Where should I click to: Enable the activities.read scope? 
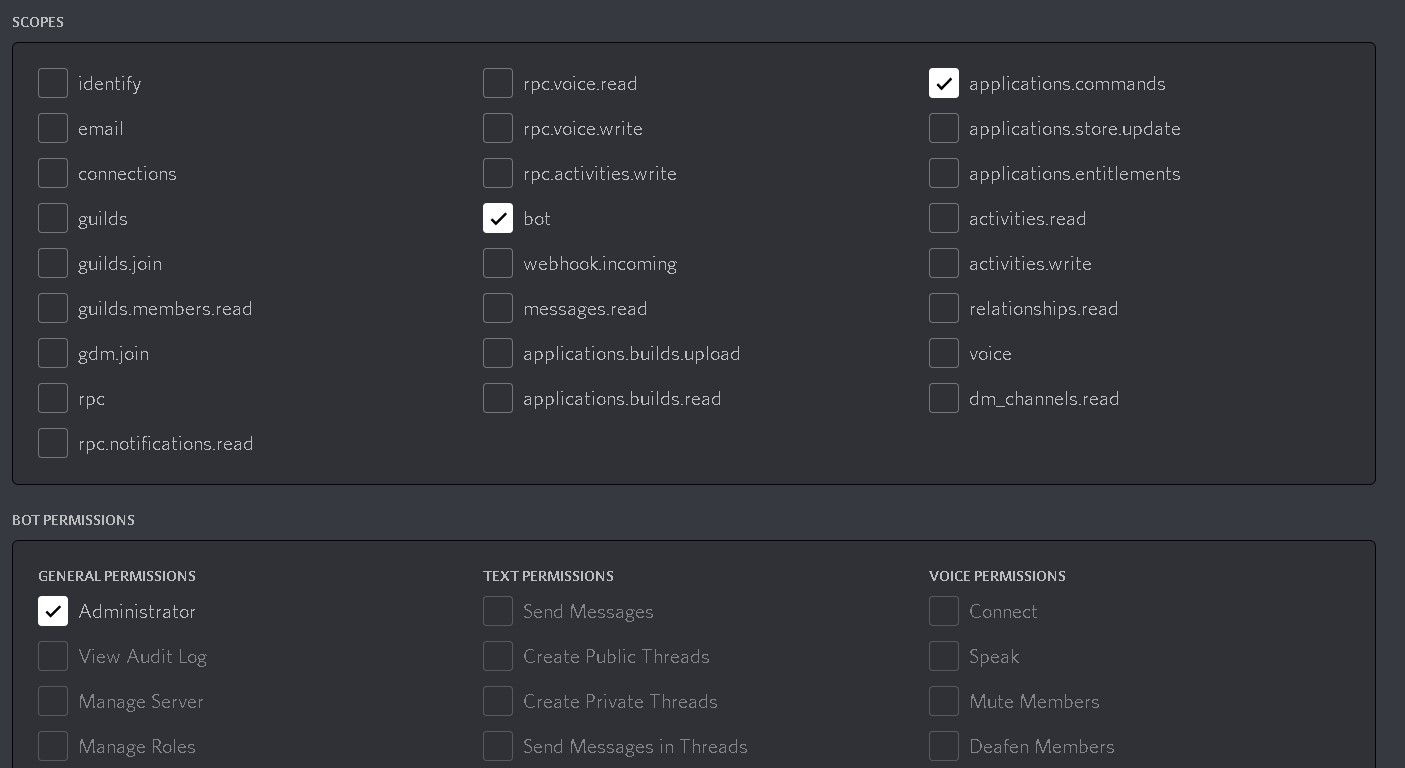pyautogui.click(x=943, y=218)
